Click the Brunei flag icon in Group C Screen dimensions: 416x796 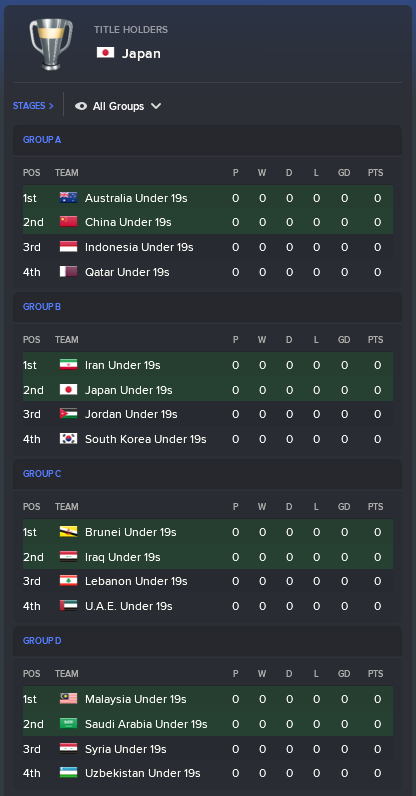point(68,532)
